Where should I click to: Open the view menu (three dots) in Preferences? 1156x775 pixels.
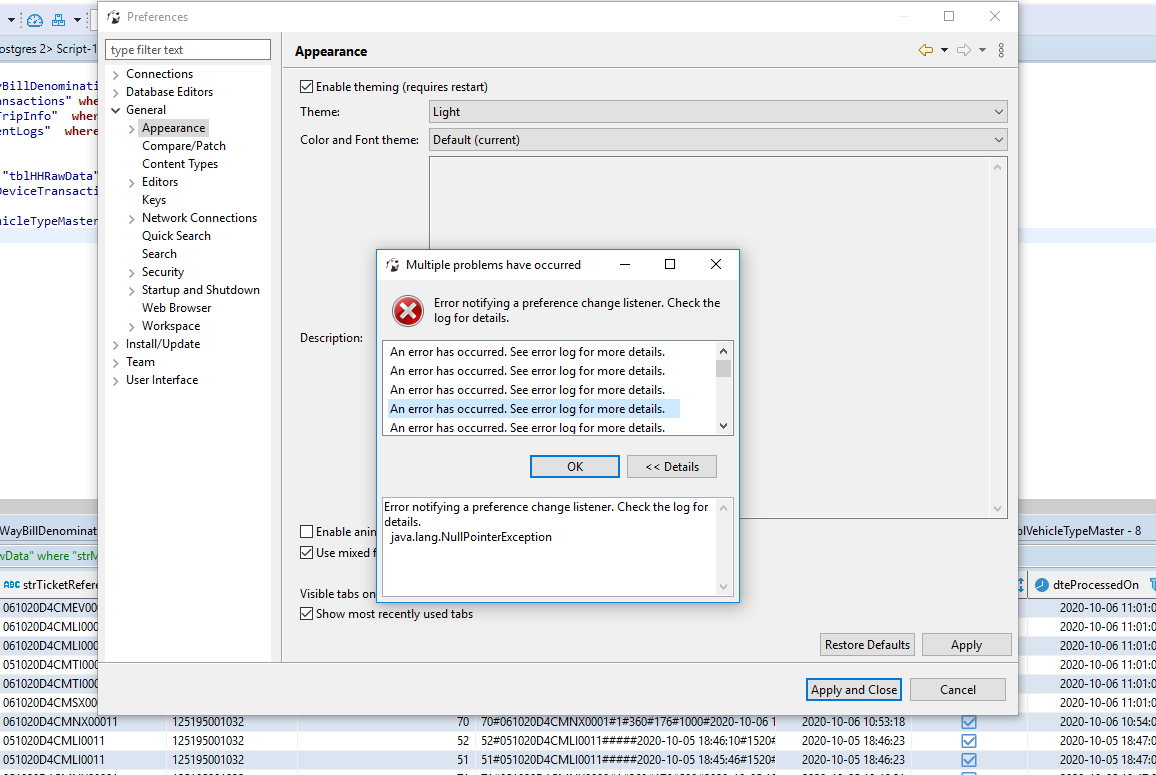pos(1001,49)
